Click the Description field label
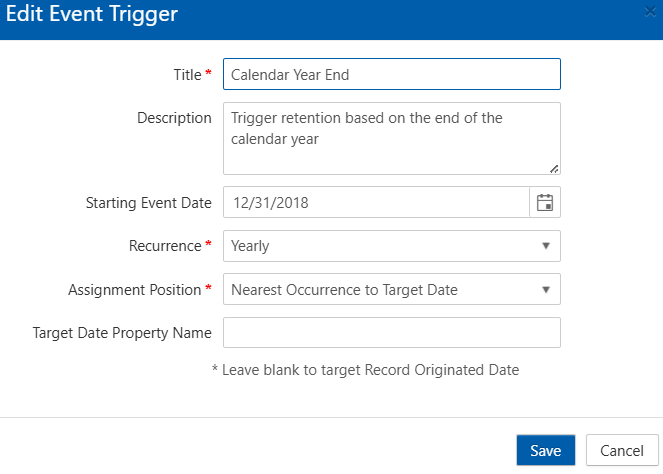663x474 pixels. (174, 118)
